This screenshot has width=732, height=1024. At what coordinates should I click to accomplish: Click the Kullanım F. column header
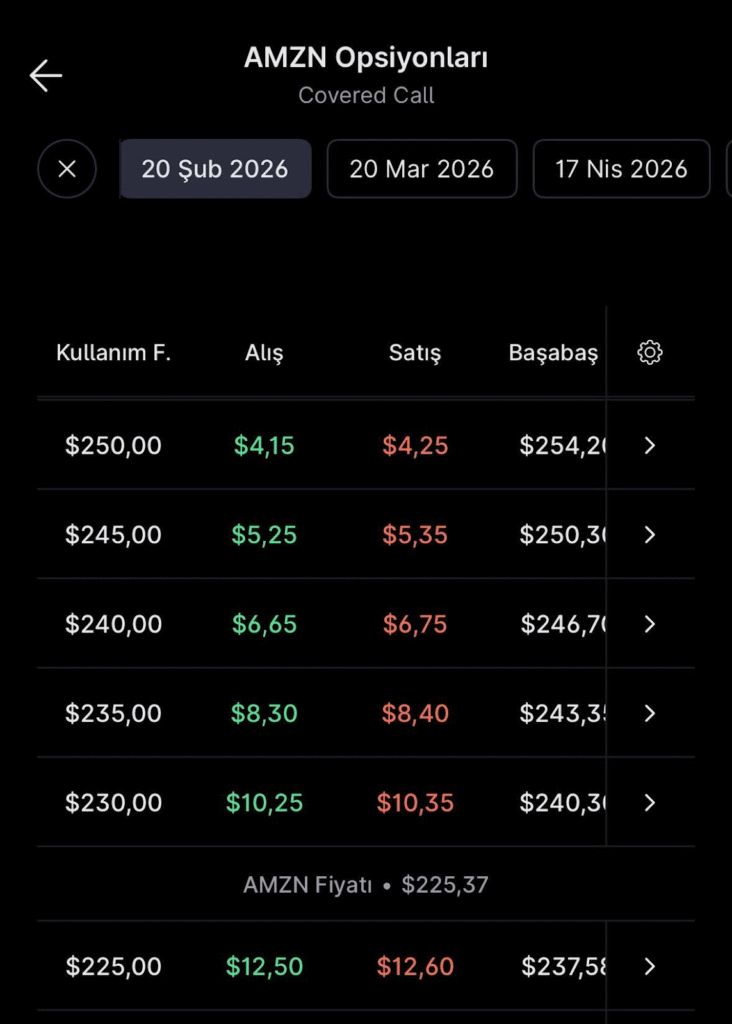[114, 353]
